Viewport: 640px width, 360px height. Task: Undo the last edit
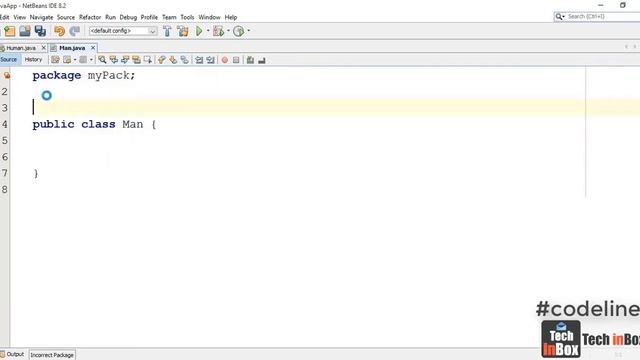[x=60, y=31]
